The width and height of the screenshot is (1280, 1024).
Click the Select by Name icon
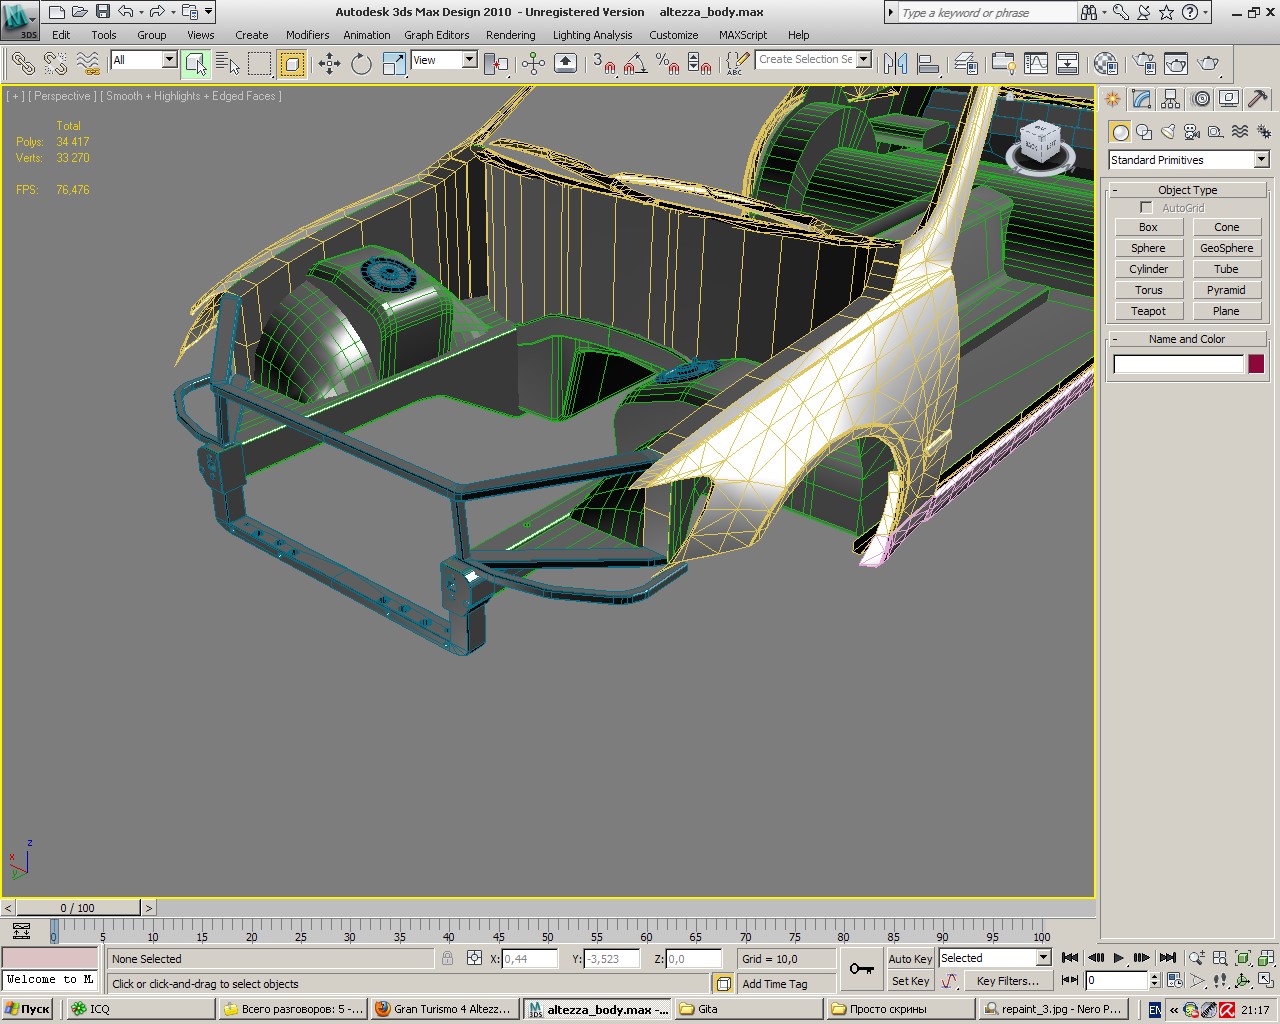tap(228, 64)
